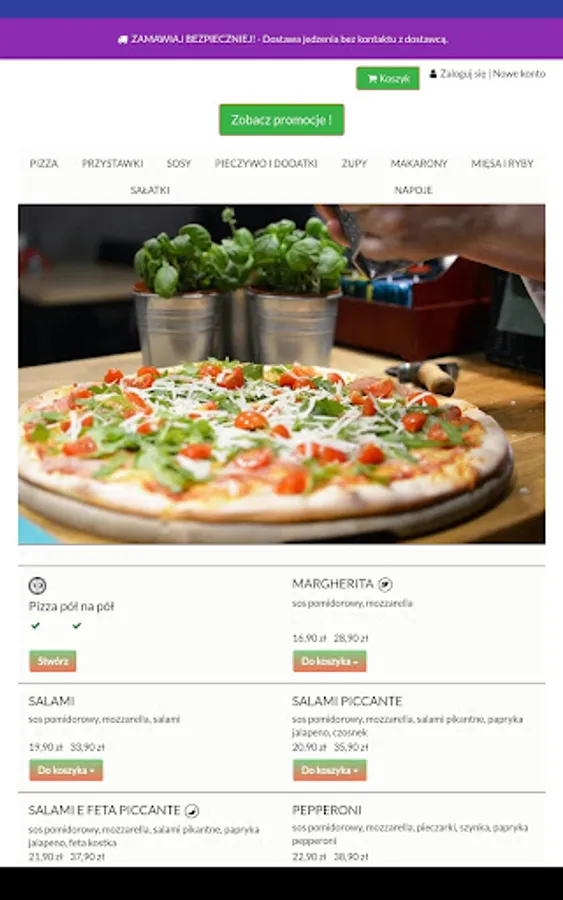563x900 pixels.
Task: Go to the SAŁATKI category
Action: [x=150, y=190]
